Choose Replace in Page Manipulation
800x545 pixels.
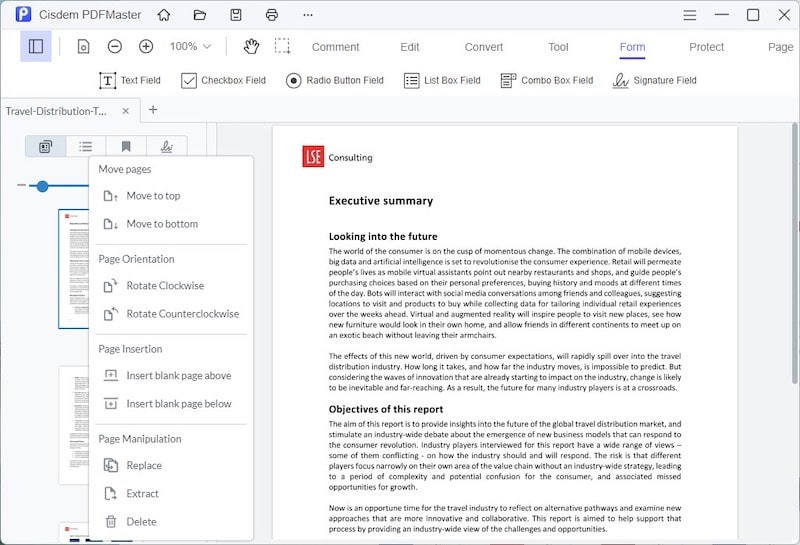171,465
